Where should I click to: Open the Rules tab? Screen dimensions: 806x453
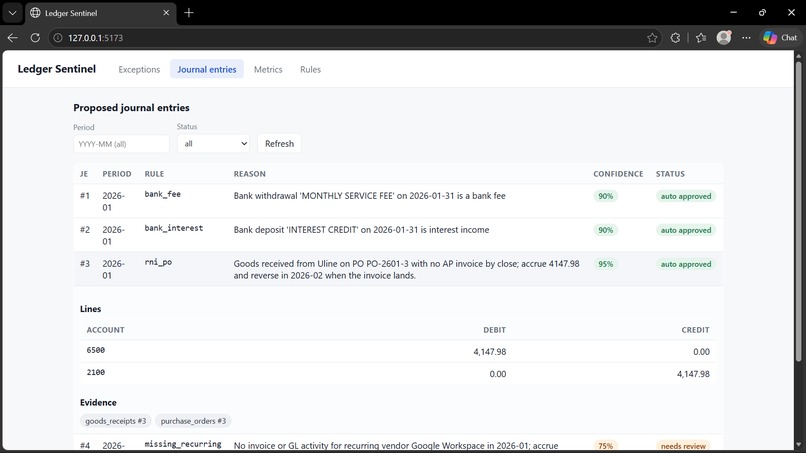pyautogui.click(x=310, y=69)
